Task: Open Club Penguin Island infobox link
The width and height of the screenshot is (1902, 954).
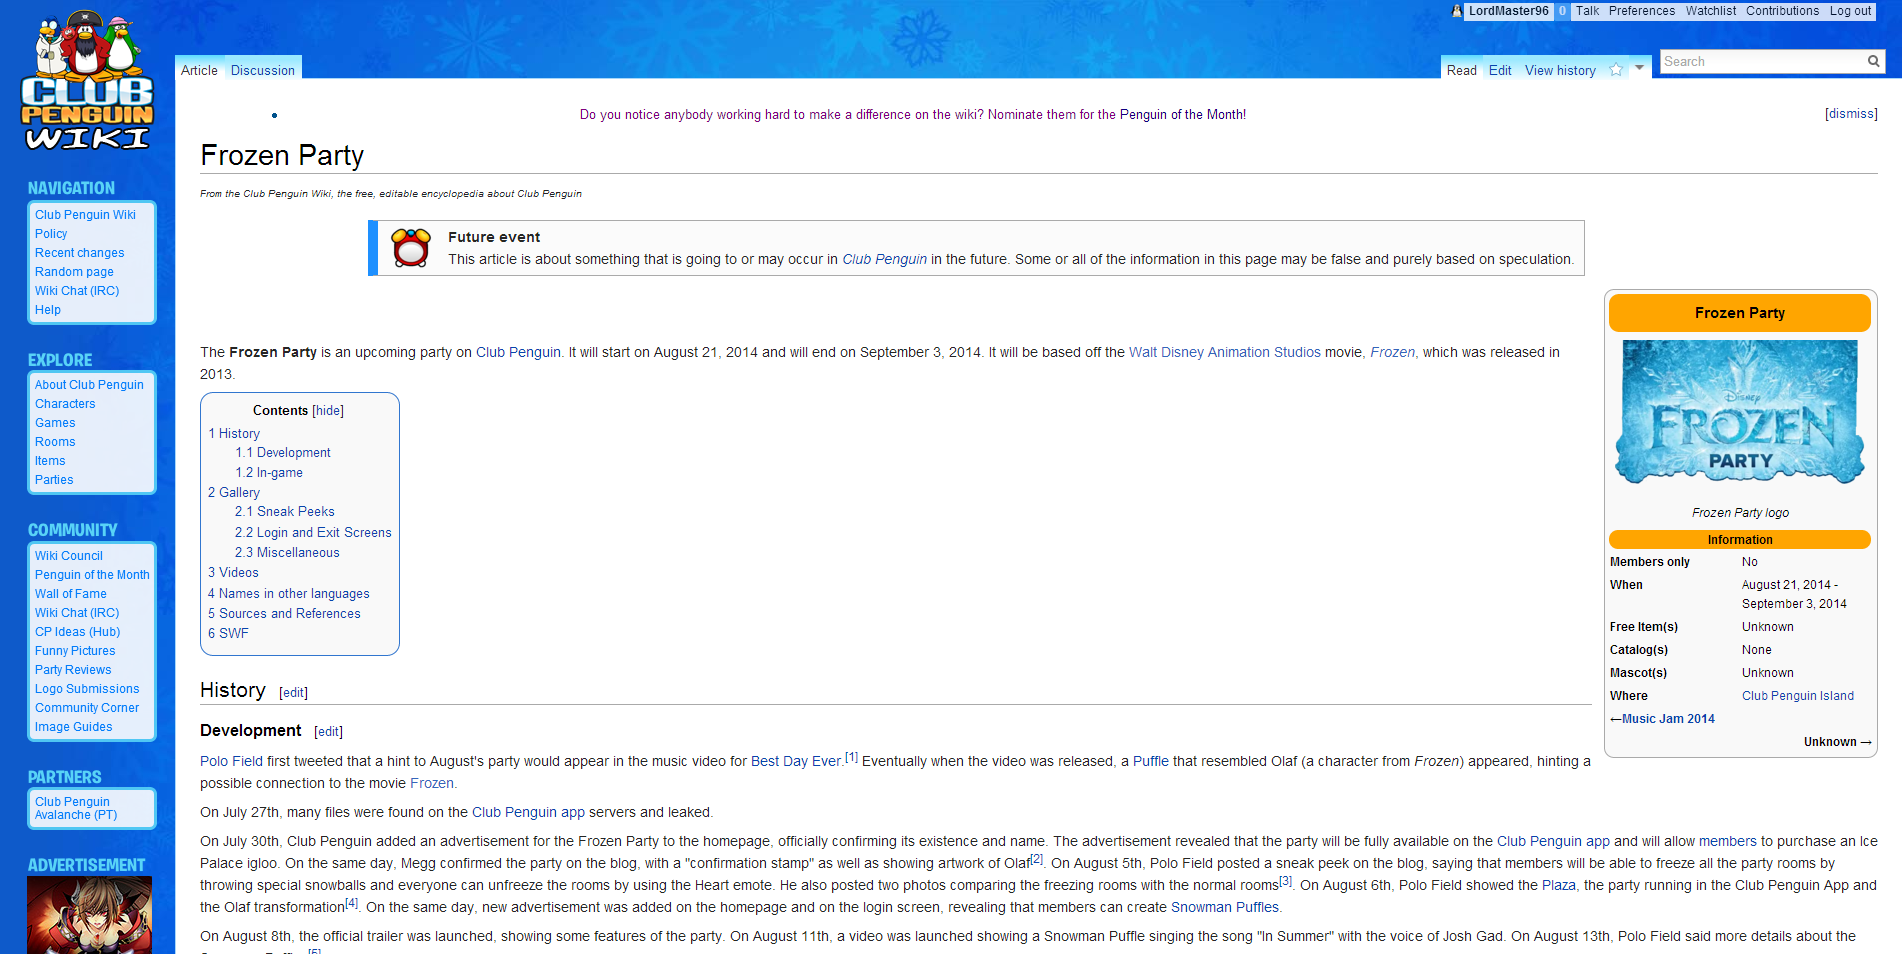Action: point(1797,696)
